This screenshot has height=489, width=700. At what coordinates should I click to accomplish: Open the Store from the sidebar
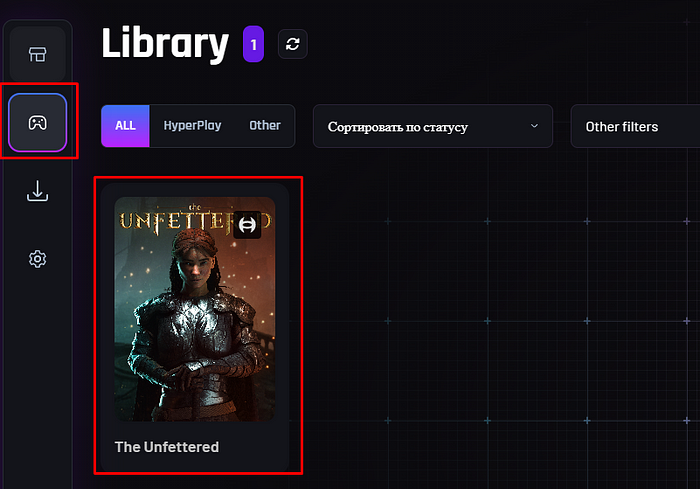point(38,54)
